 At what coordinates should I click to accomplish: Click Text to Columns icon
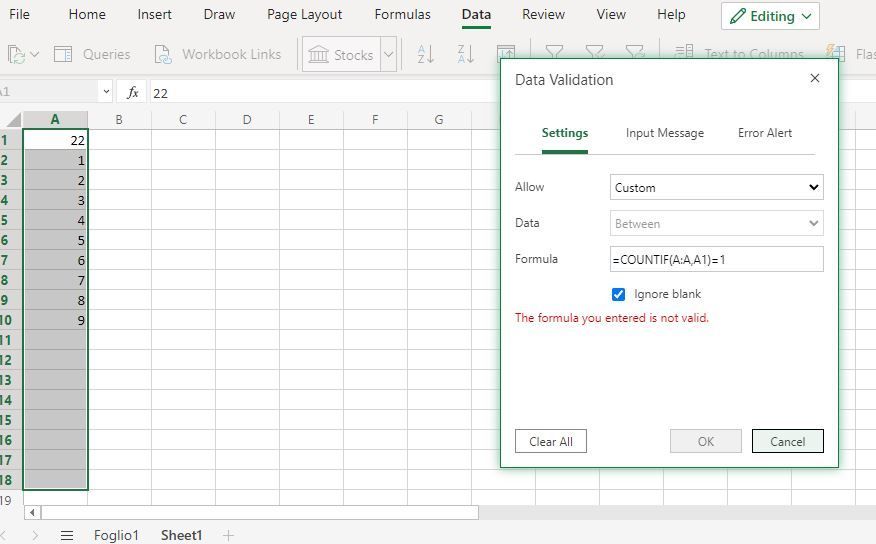(x=683, y=53)
